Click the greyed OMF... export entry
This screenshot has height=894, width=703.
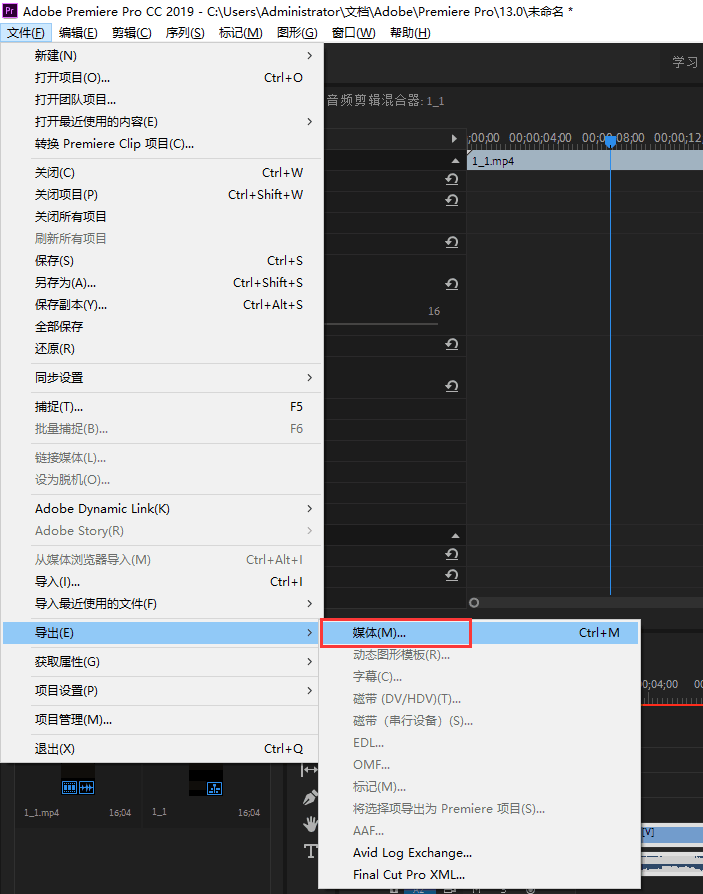tap(479, 765)
